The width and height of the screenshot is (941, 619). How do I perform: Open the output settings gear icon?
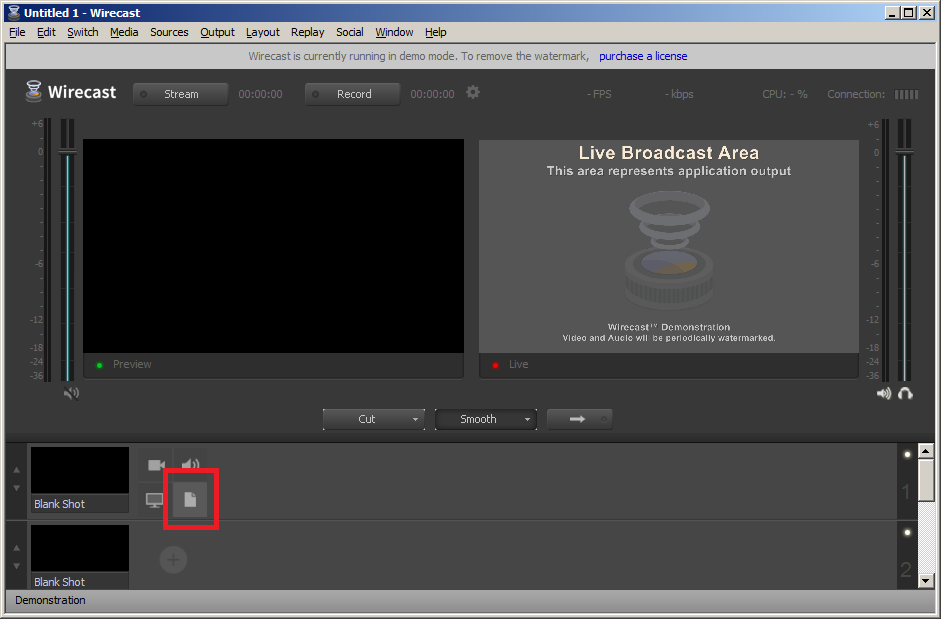[473, 92]
